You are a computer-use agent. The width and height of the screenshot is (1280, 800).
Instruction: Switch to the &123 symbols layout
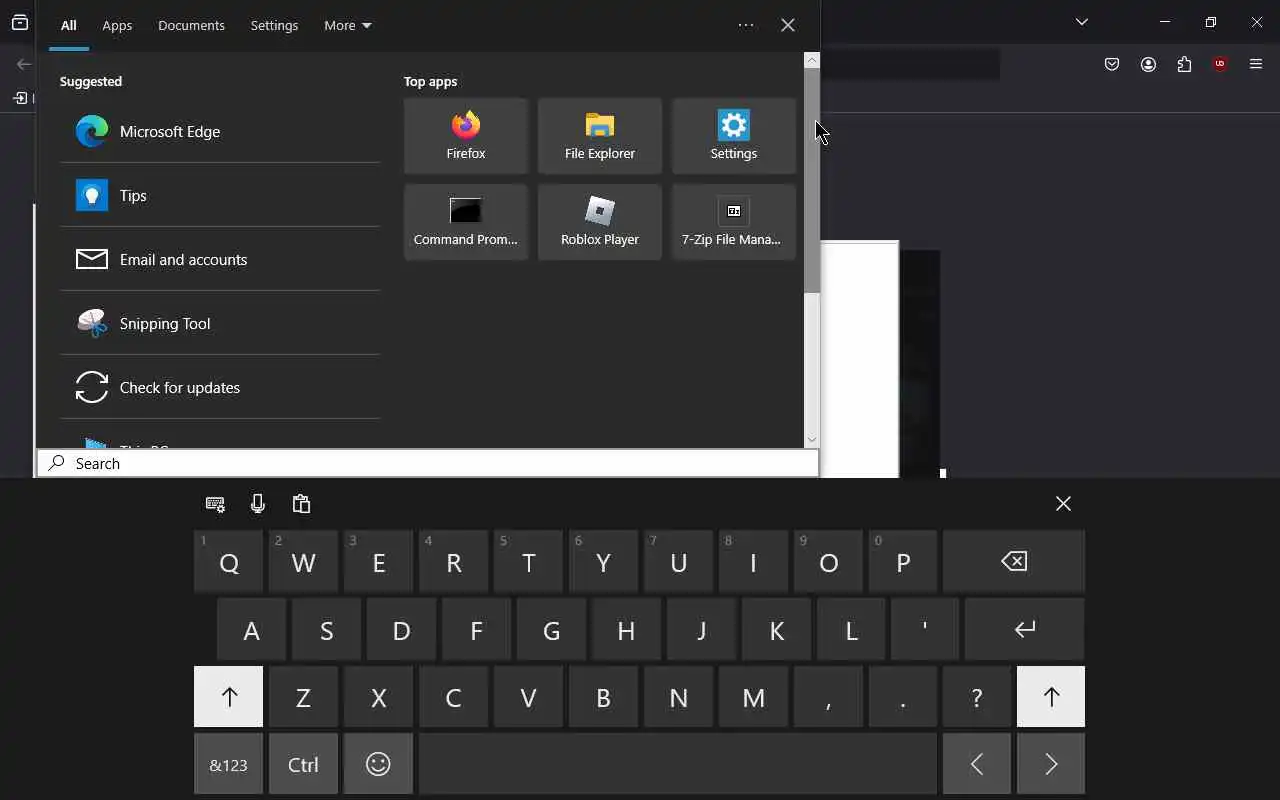pyautogui.click(x=229, y=764)
